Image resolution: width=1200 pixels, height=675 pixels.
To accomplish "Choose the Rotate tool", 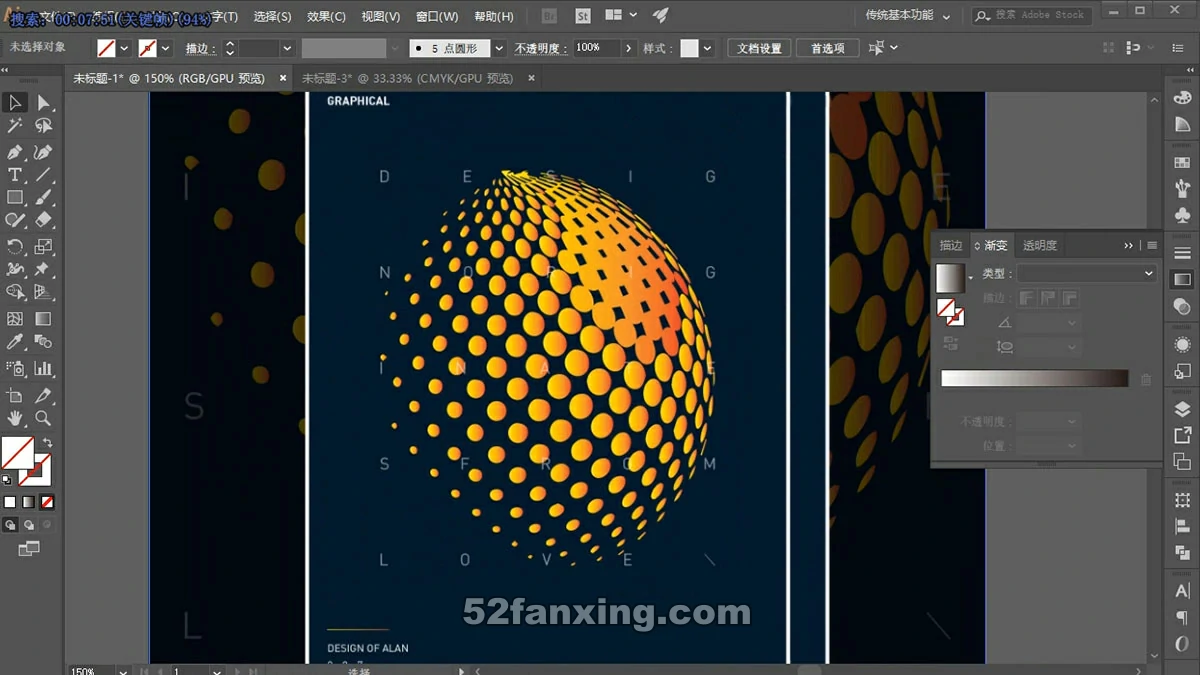I will point(15,247).
